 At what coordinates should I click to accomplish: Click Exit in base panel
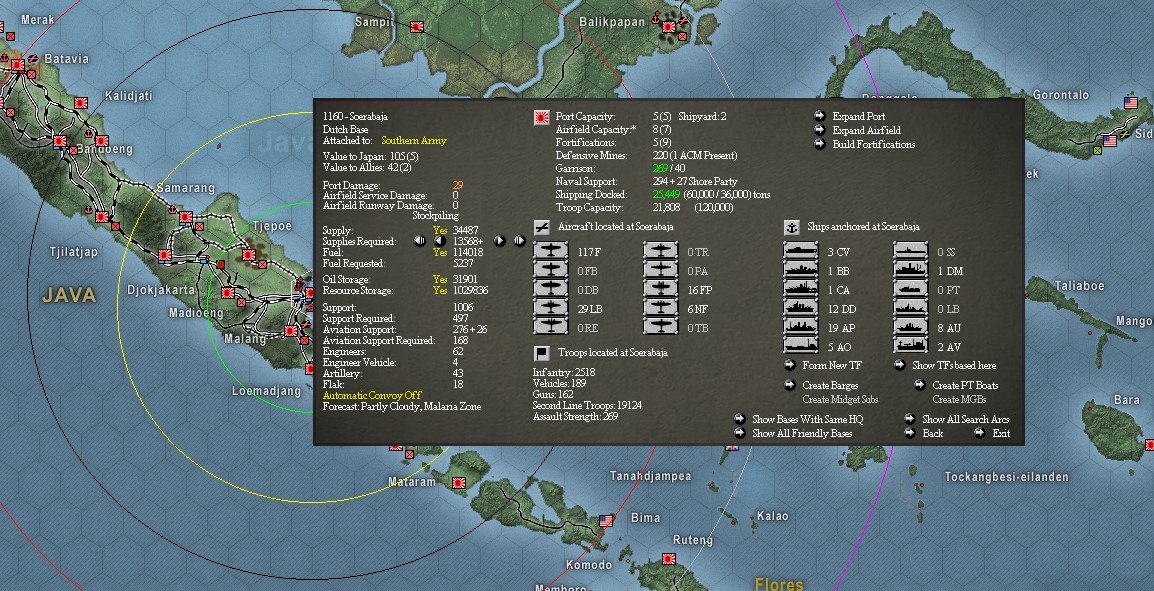1001,433
